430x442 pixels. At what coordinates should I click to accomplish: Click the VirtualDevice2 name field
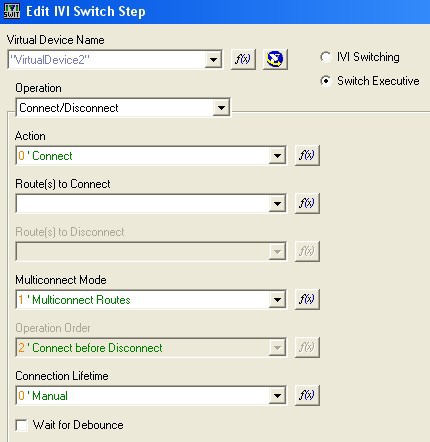107,60
